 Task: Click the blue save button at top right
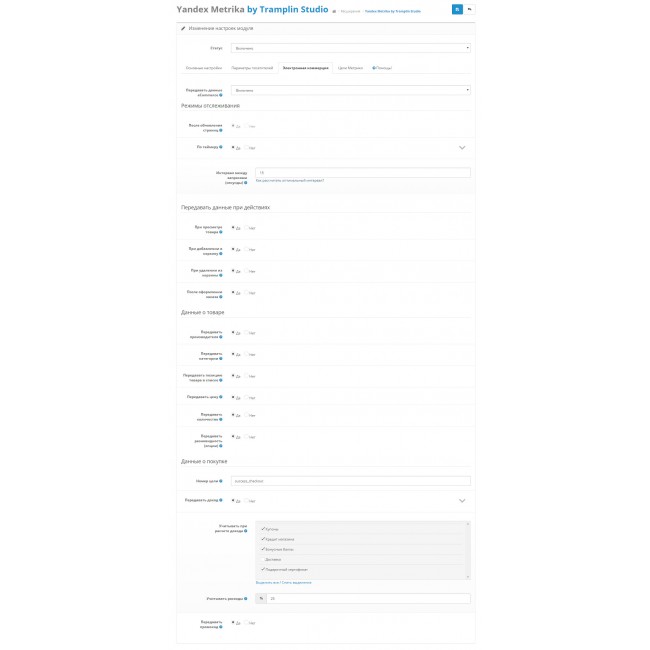[457, 9]
